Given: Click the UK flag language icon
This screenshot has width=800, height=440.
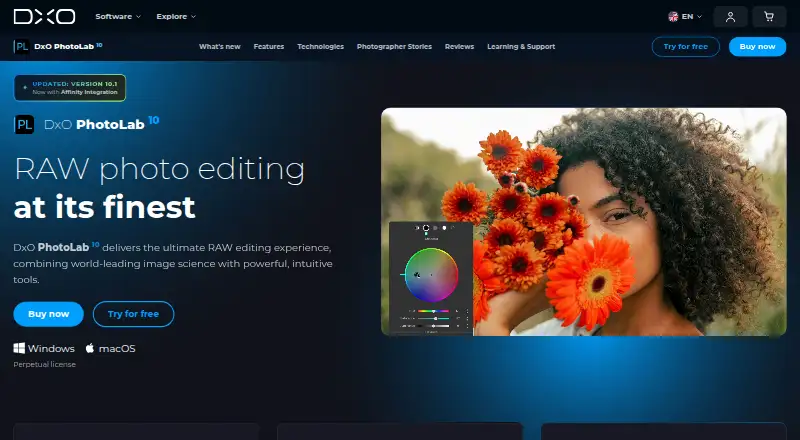Looking at the screenshot, I should (673, 16).
